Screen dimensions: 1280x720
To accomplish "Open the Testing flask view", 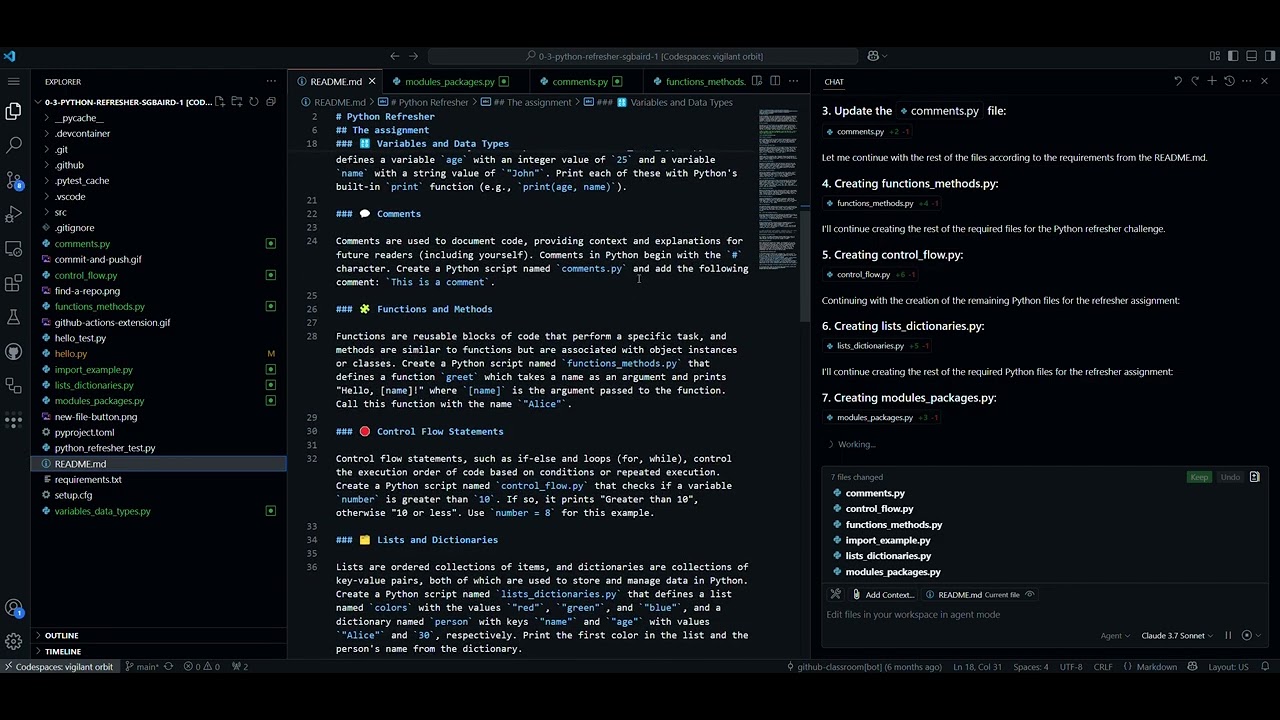I will click(x=14, y=317).
